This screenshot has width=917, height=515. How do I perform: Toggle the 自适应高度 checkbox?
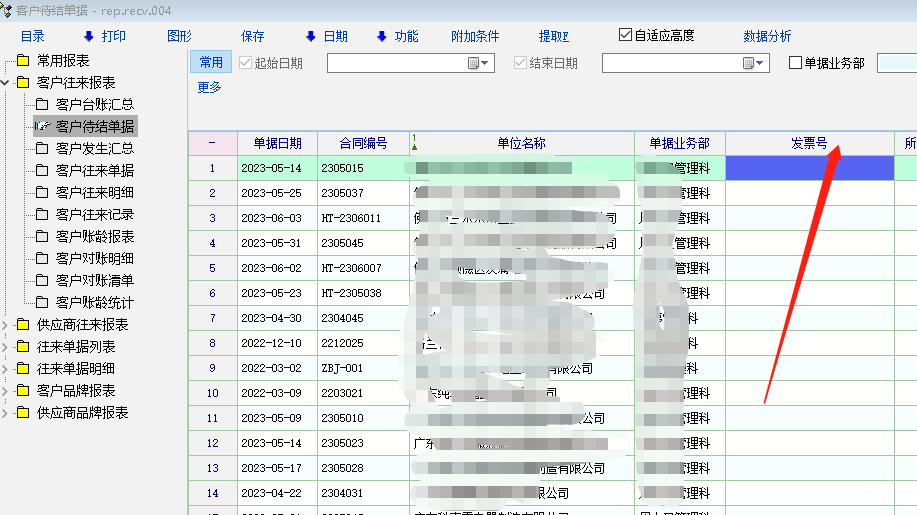(626, 35)
